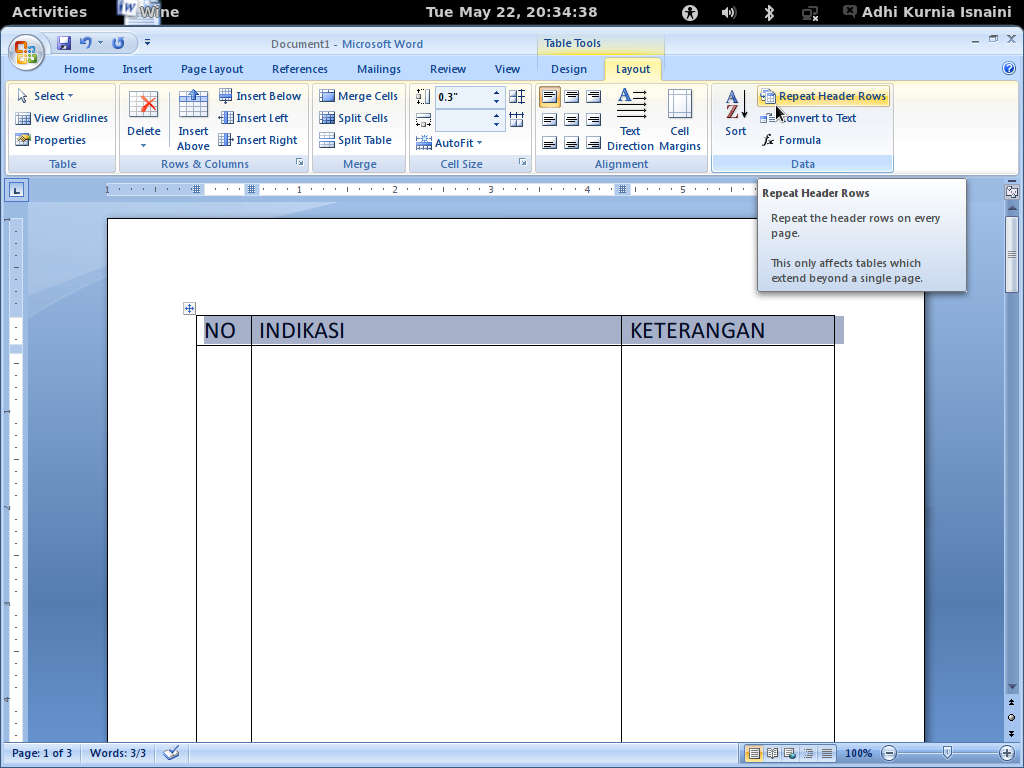Set cell alignment to top center
The width and height of the screenshot is (1024, 768).
coord(571,97)
